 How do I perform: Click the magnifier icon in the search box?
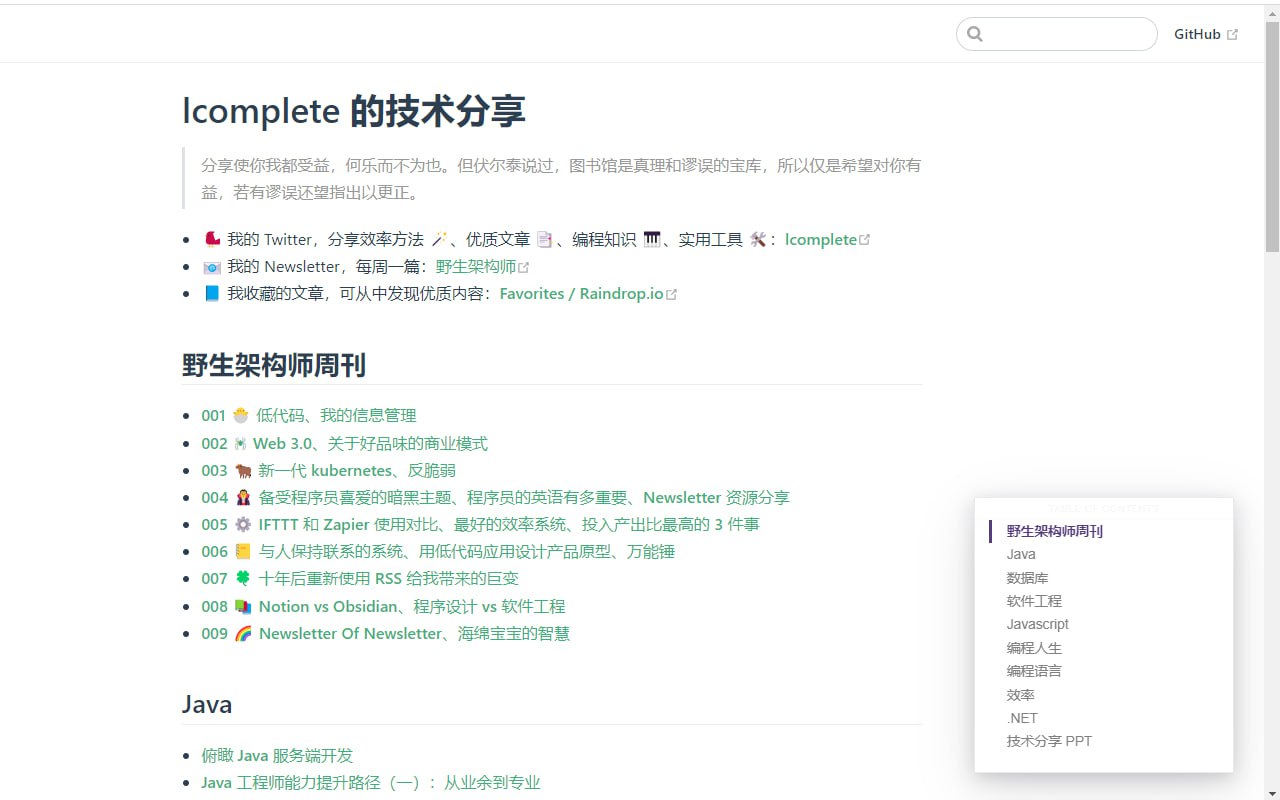pyautogui.click(x=975, y=34)
